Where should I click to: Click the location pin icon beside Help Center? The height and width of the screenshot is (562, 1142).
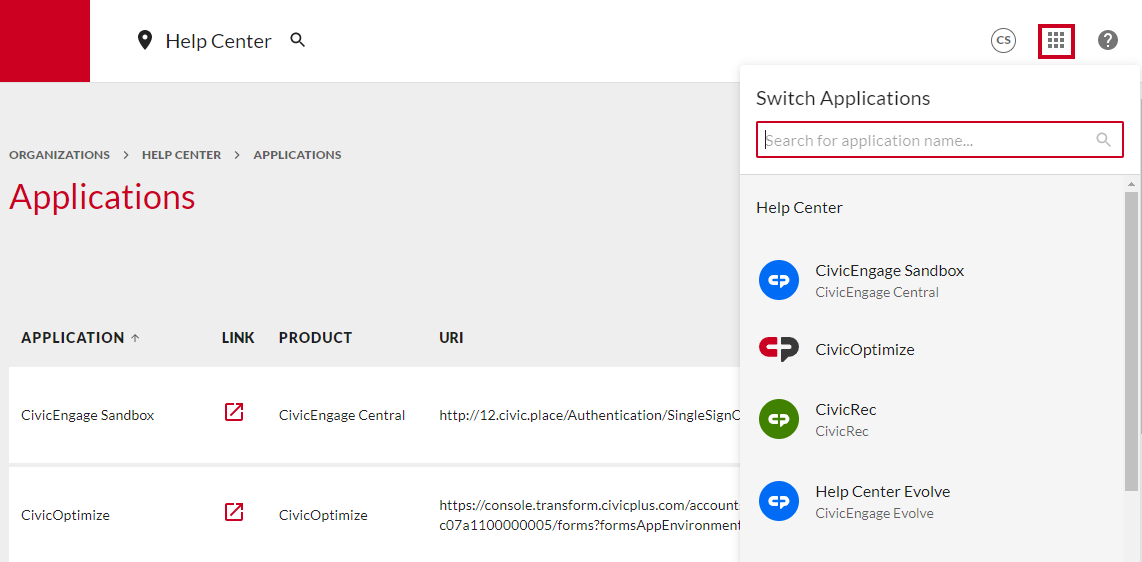coord(145,41)
